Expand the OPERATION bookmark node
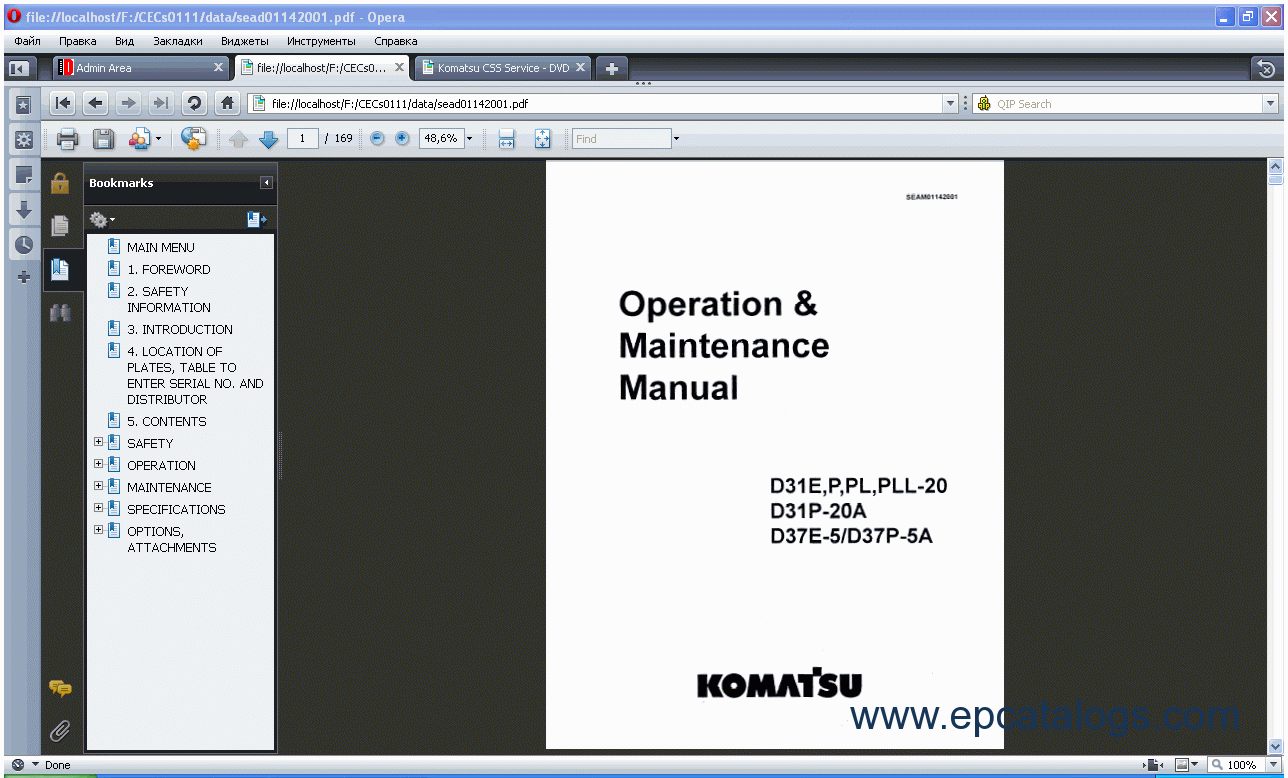 click(98, 464)
